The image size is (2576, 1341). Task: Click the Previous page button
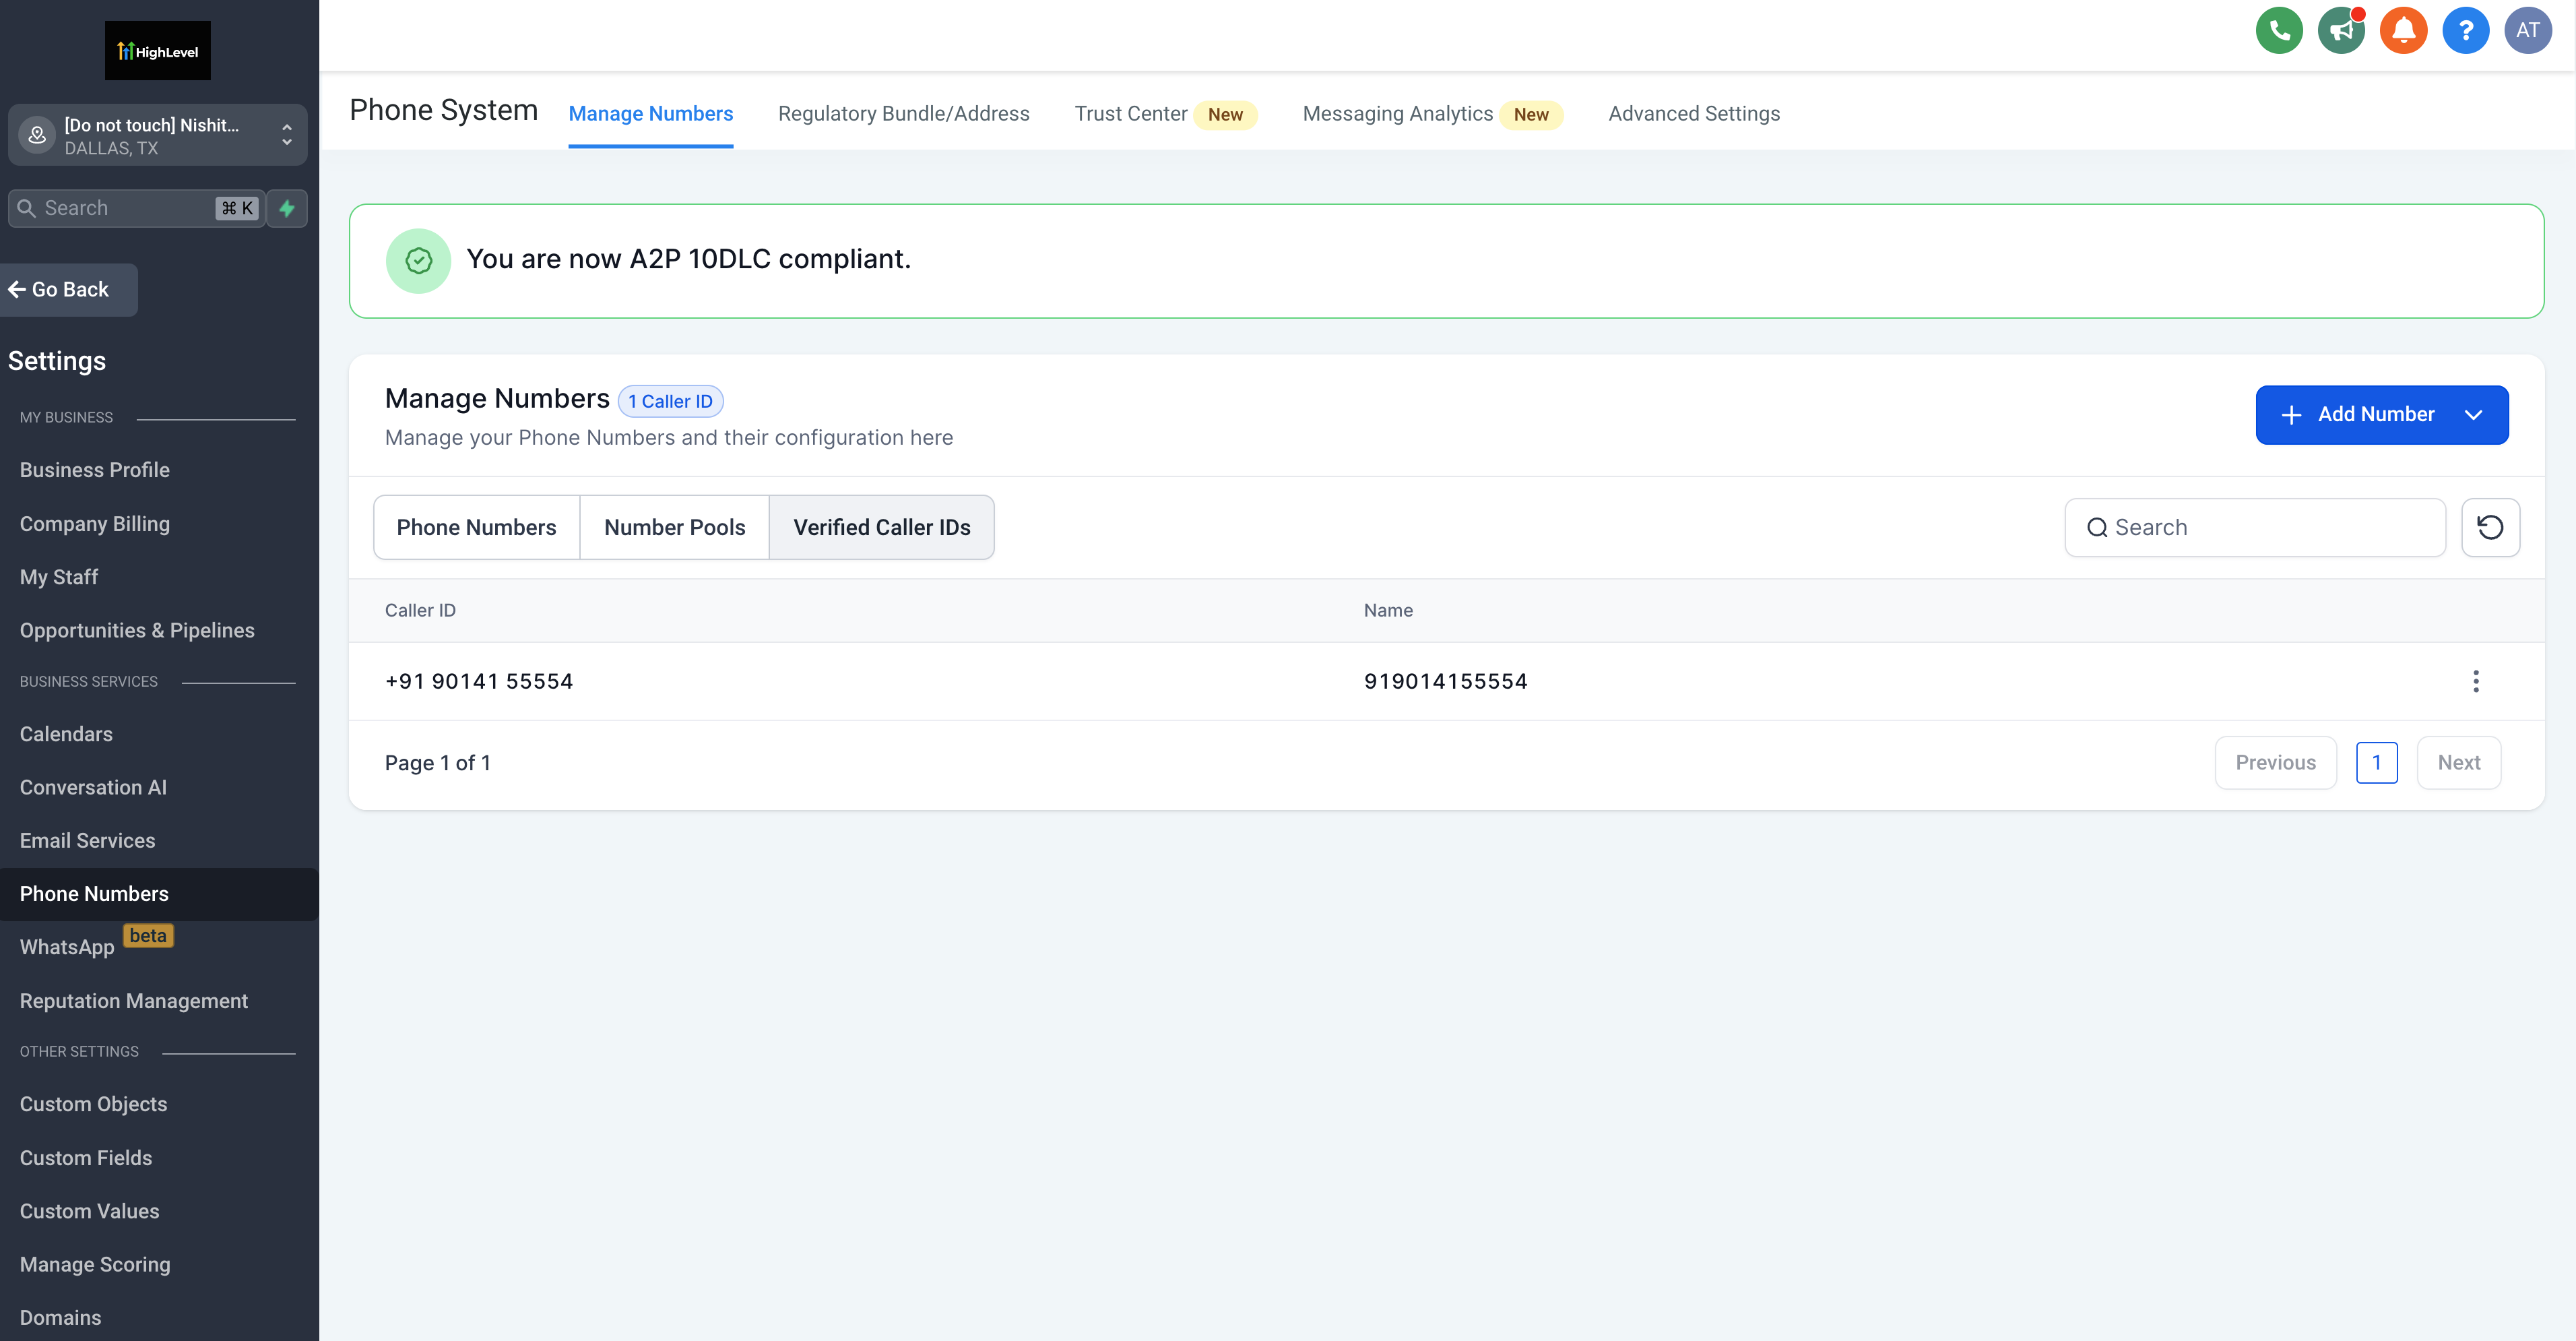tap(2275, 762)
